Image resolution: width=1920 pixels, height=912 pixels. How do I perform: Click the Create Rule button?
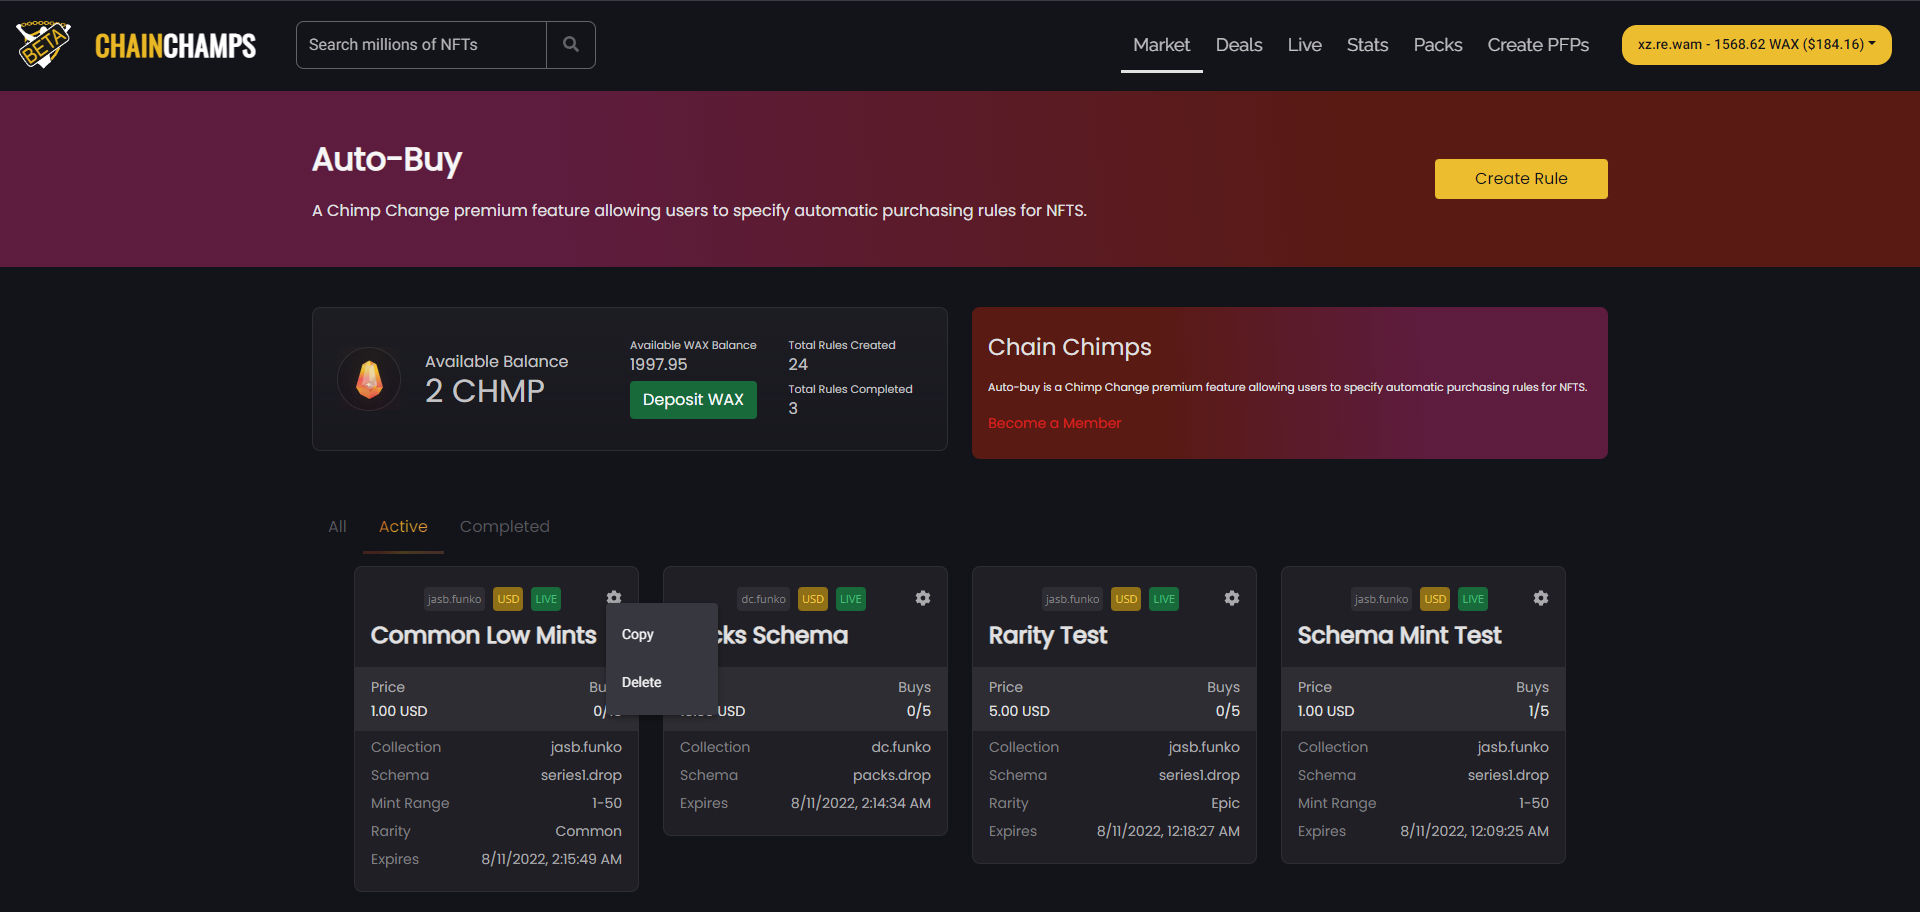point(1521,179)
